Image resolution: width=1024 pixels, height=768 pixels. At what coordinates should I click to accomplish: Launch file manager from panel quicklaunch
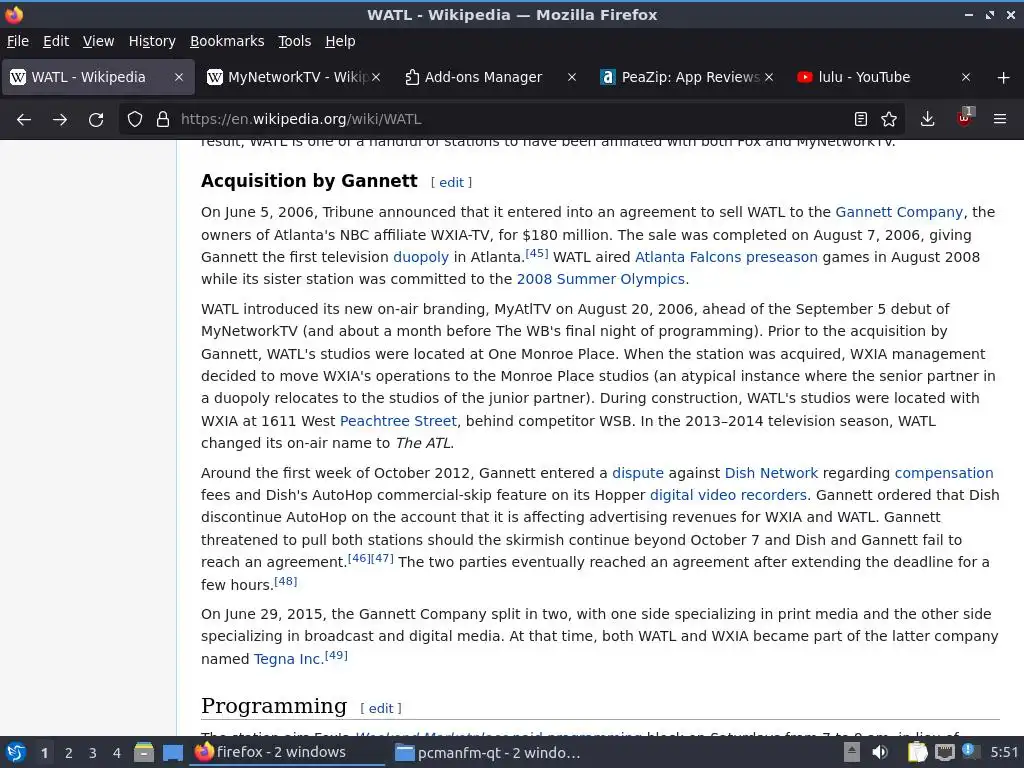(144, 753)
